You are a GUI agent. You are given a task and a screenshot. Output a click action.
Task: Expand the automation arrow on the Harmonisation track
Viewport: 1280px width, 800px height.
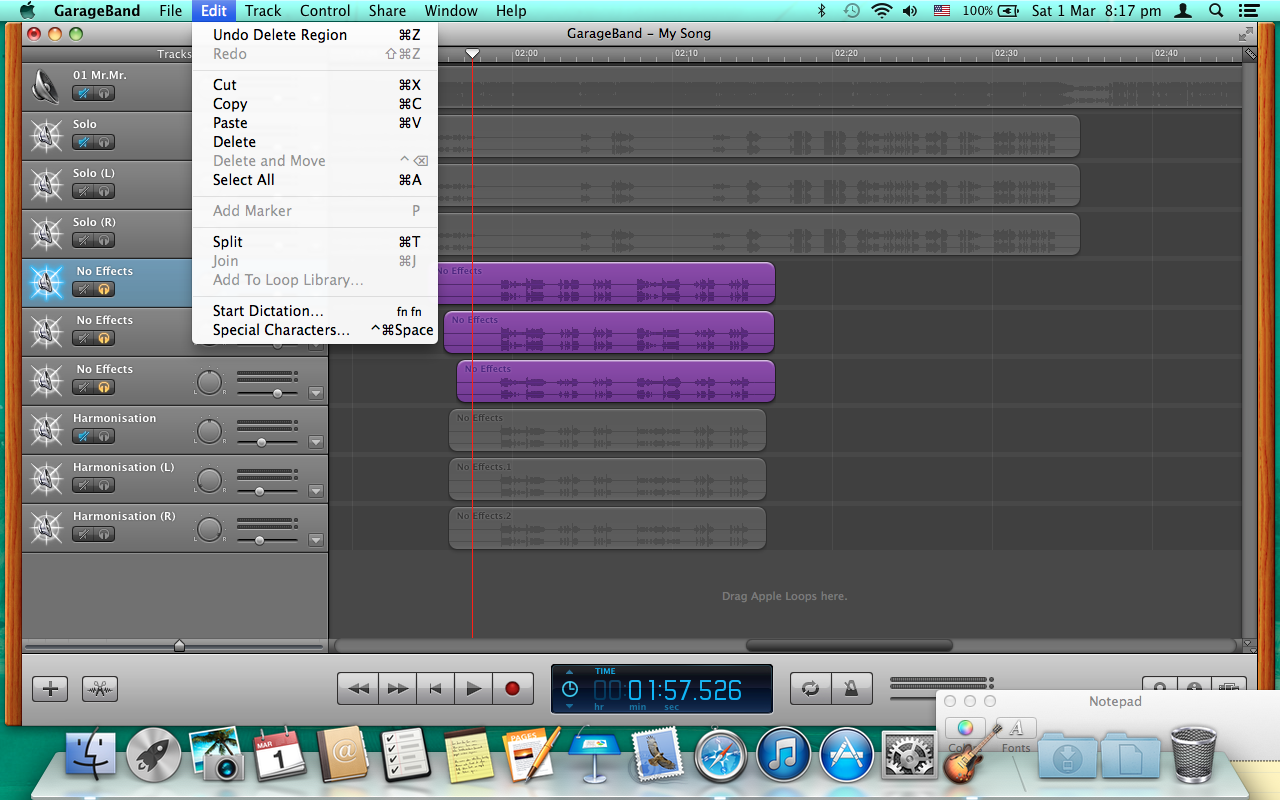click(x=316, y=442)
